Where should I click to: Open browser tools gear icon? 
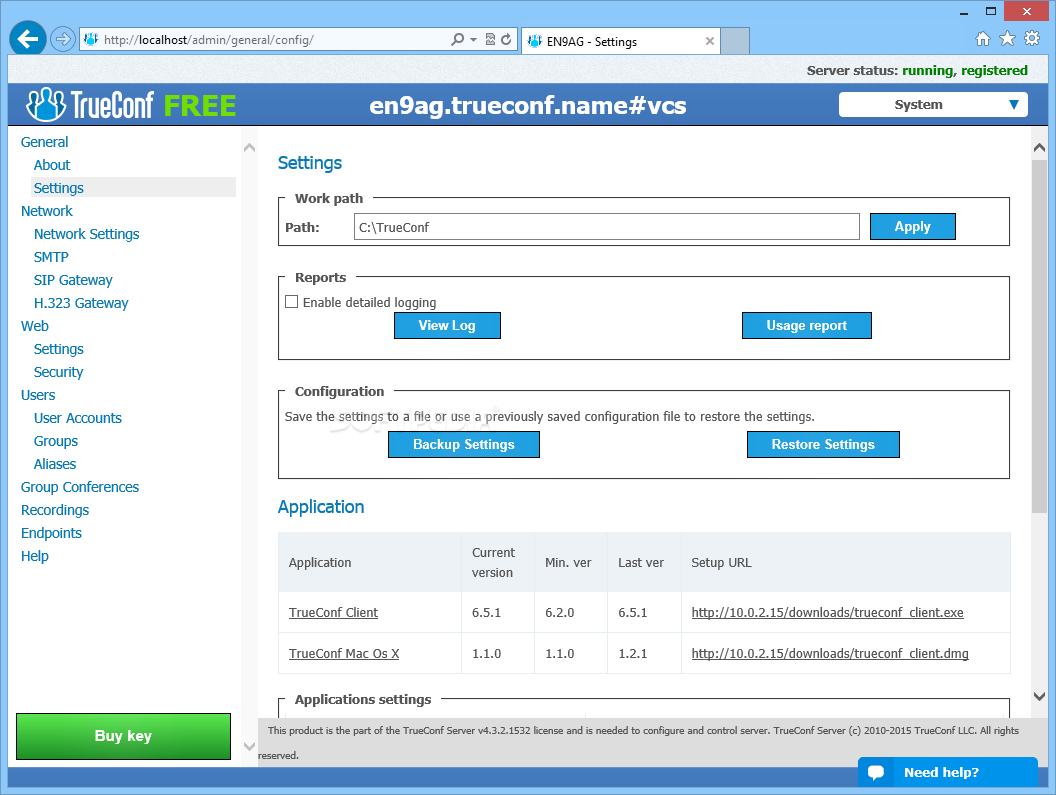[1032, 38]
